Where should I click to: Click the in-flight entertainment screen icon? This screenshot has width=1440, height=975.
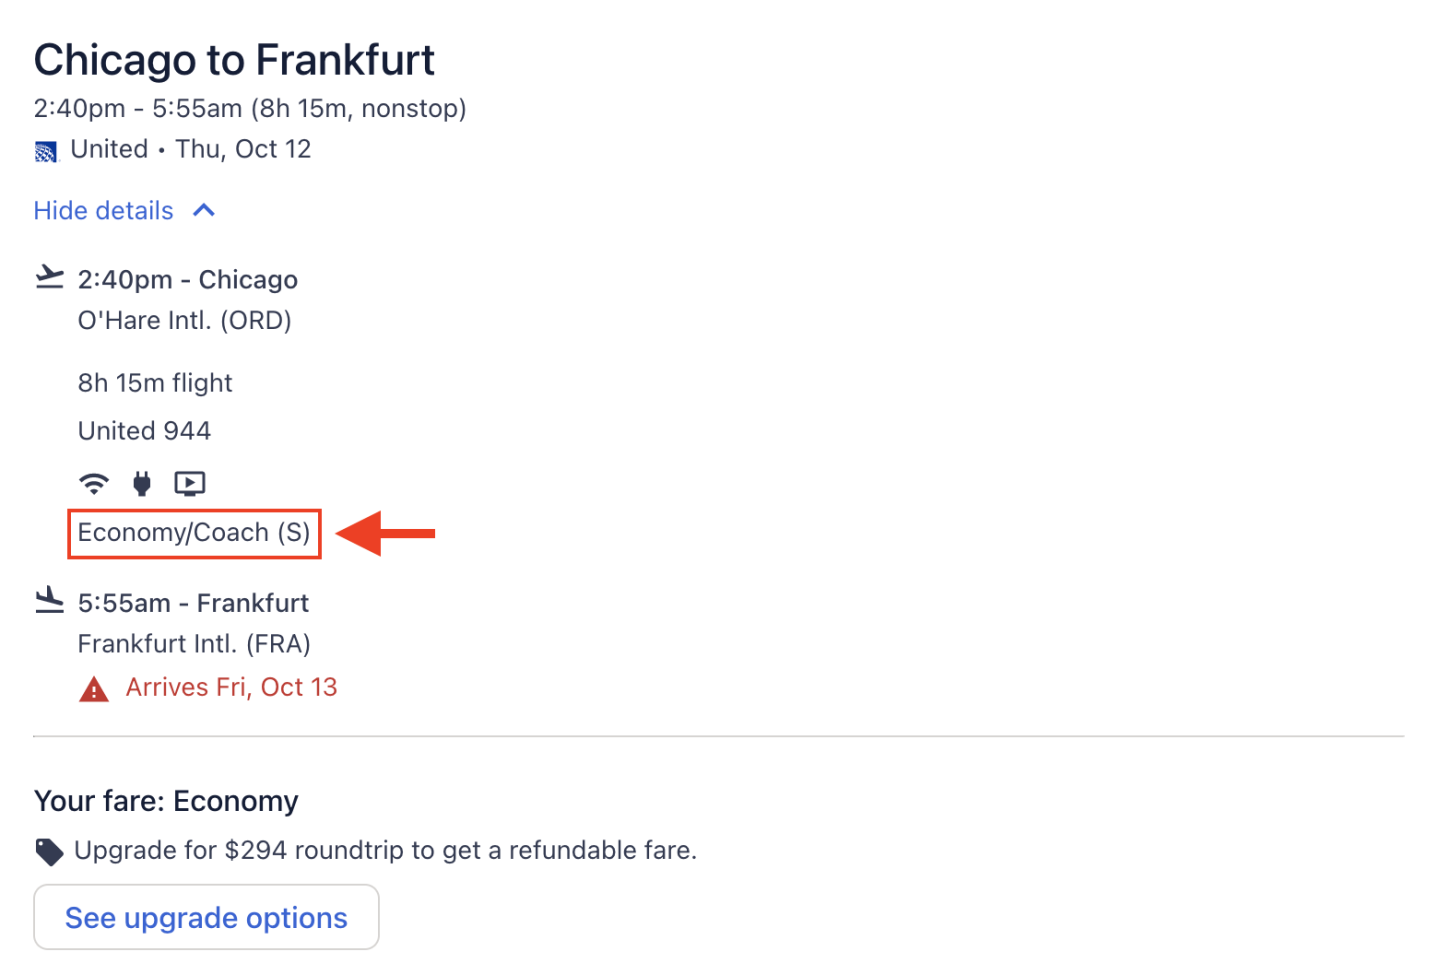pos(190,484)
